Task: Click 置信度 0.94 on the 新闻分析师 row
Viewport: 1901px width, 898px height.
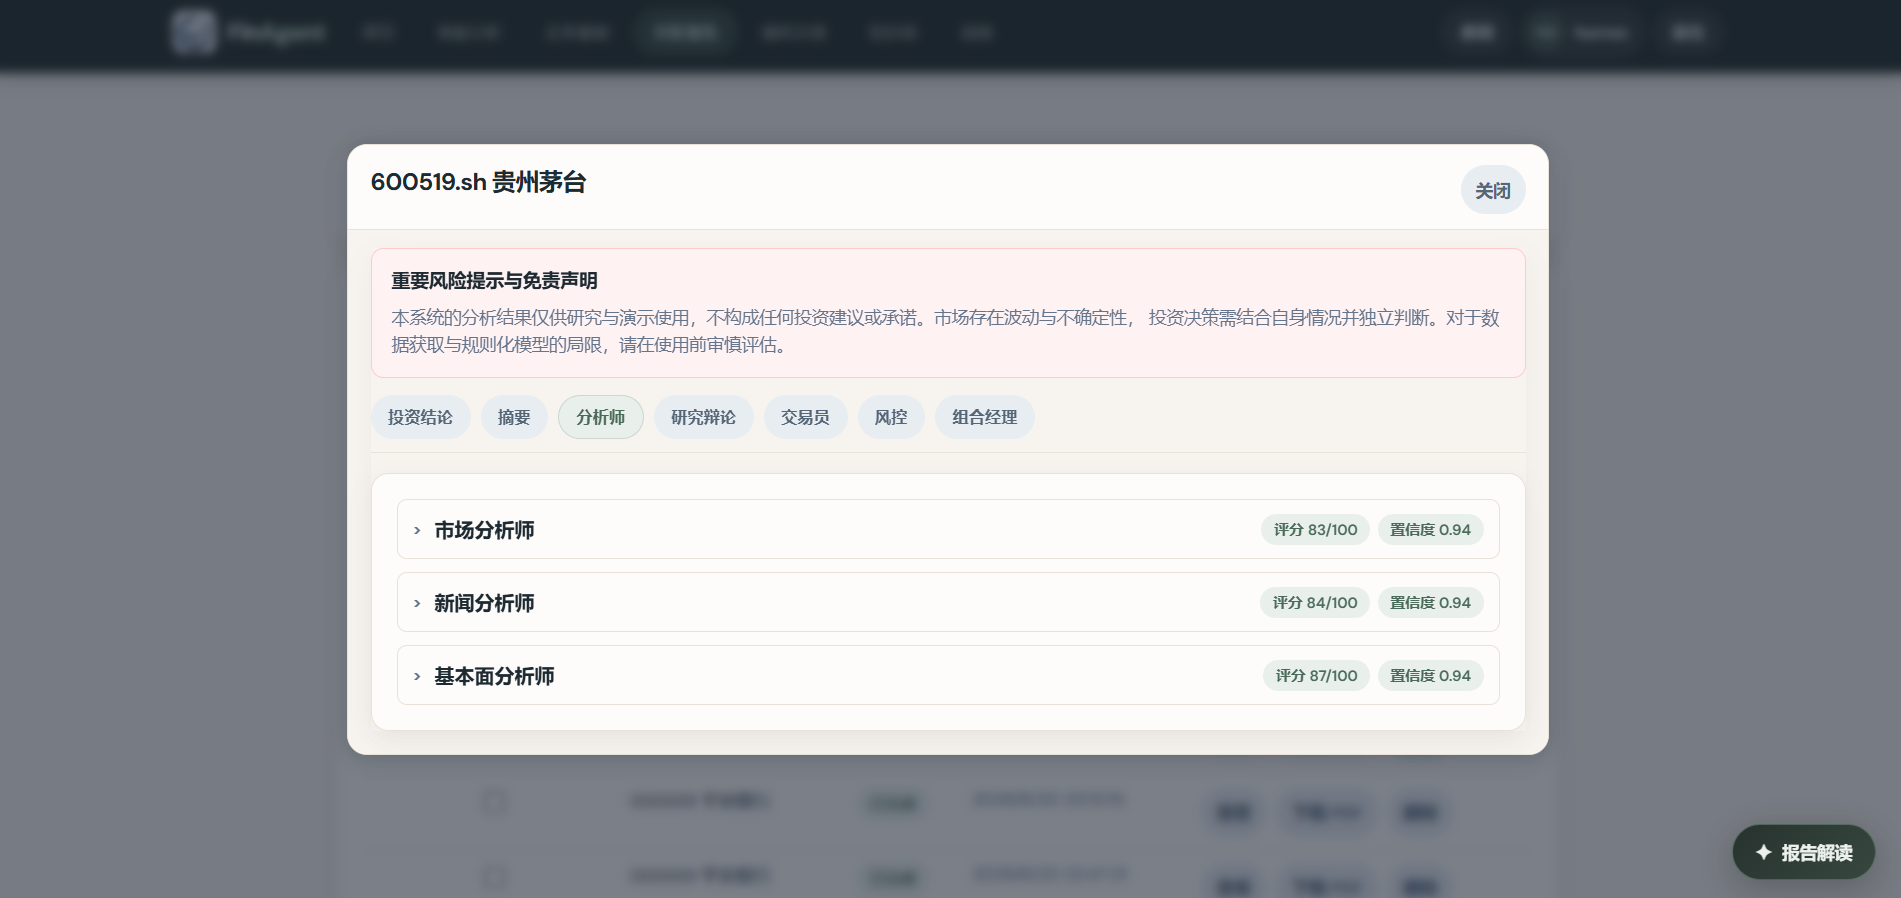Action: click(x=1430, y=602)
